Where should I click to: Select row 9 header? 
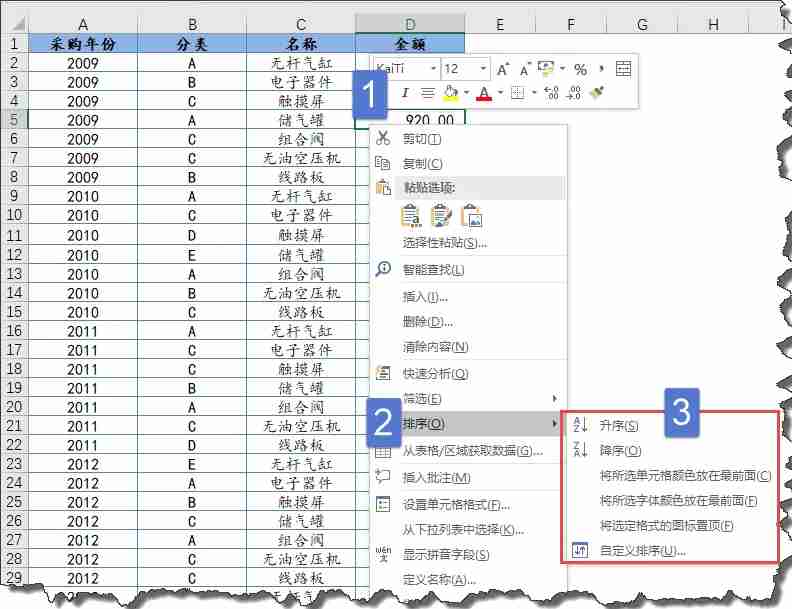[14, 195]
